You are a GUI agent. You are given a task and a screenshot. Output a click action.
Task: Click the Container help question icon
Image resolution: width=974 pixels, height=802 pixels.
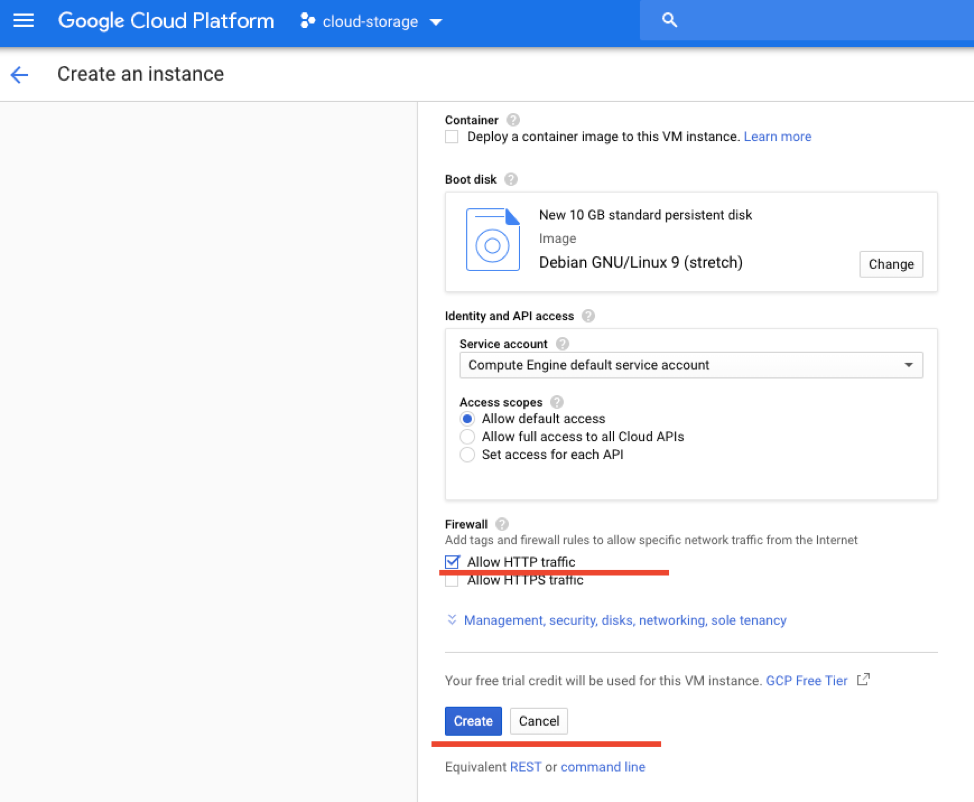tap(513, 120)
